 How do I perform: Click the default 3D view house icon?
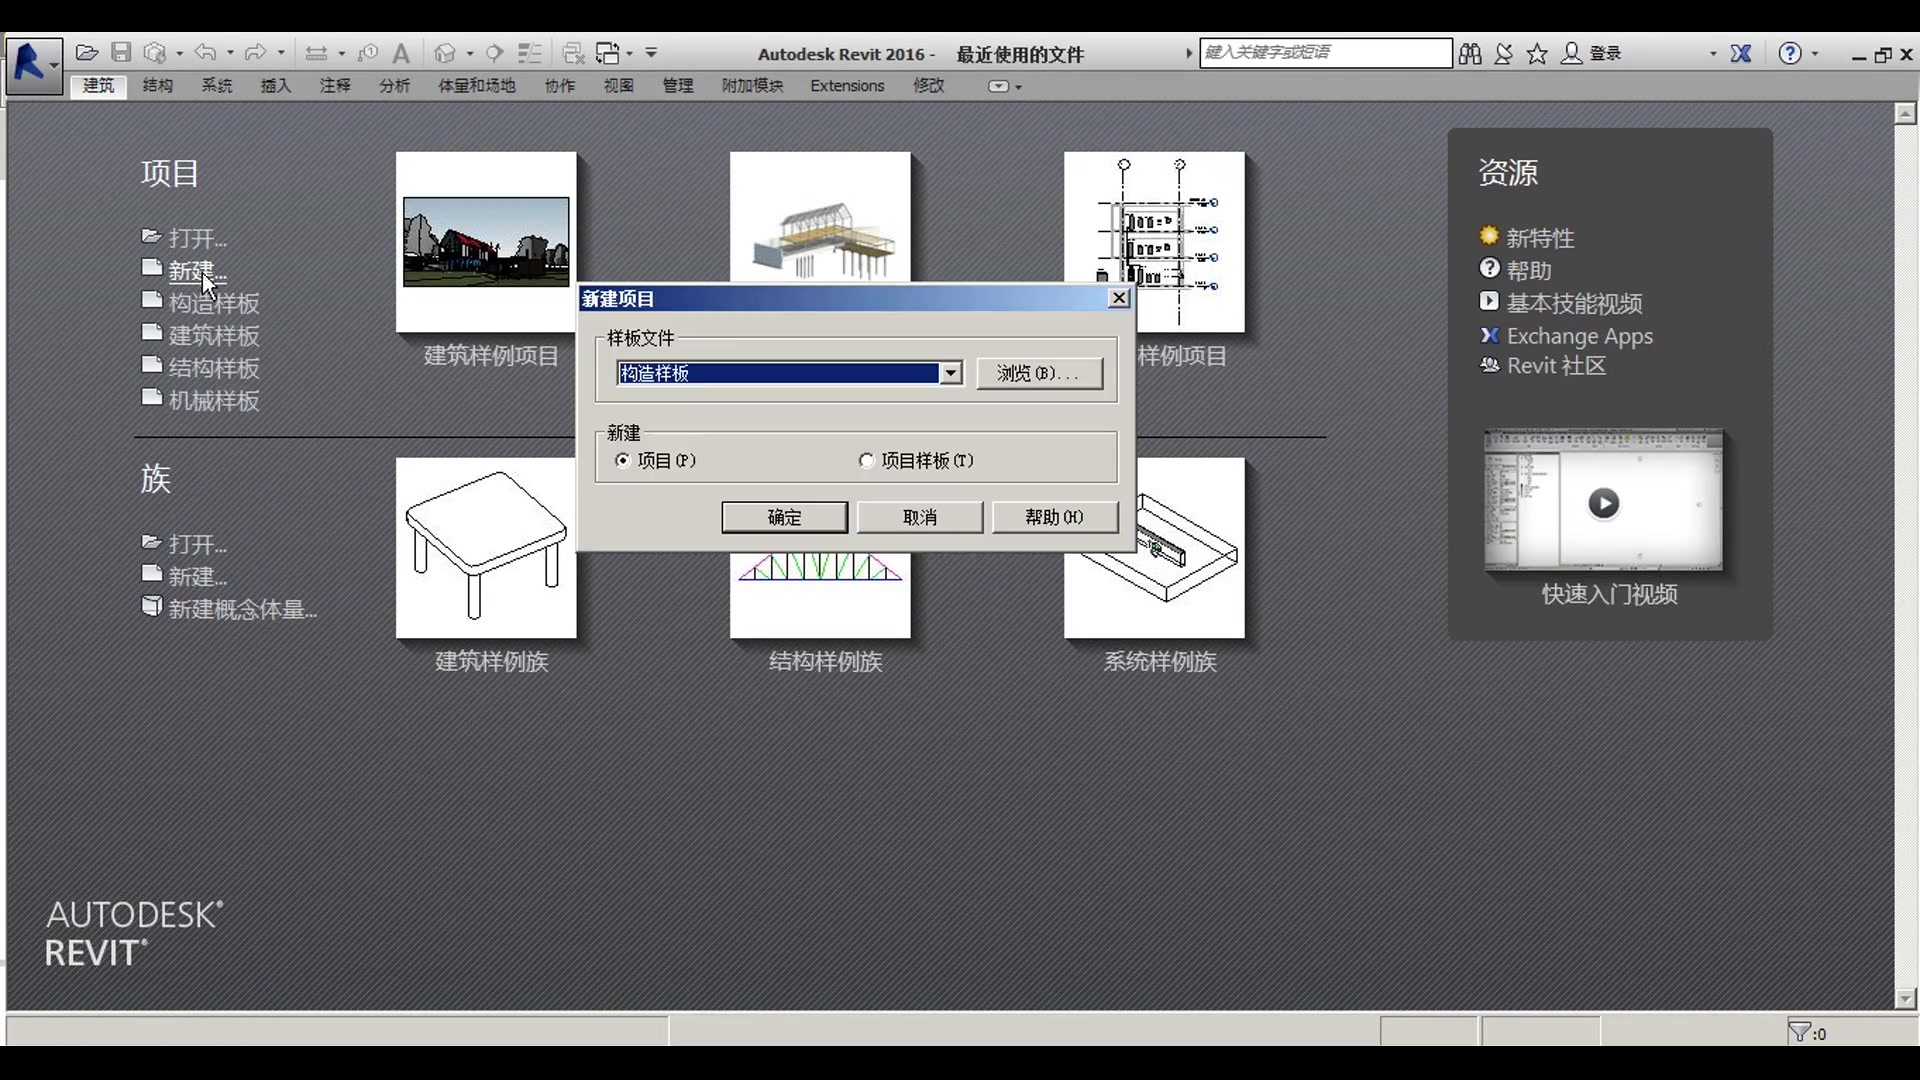[445, 53]
